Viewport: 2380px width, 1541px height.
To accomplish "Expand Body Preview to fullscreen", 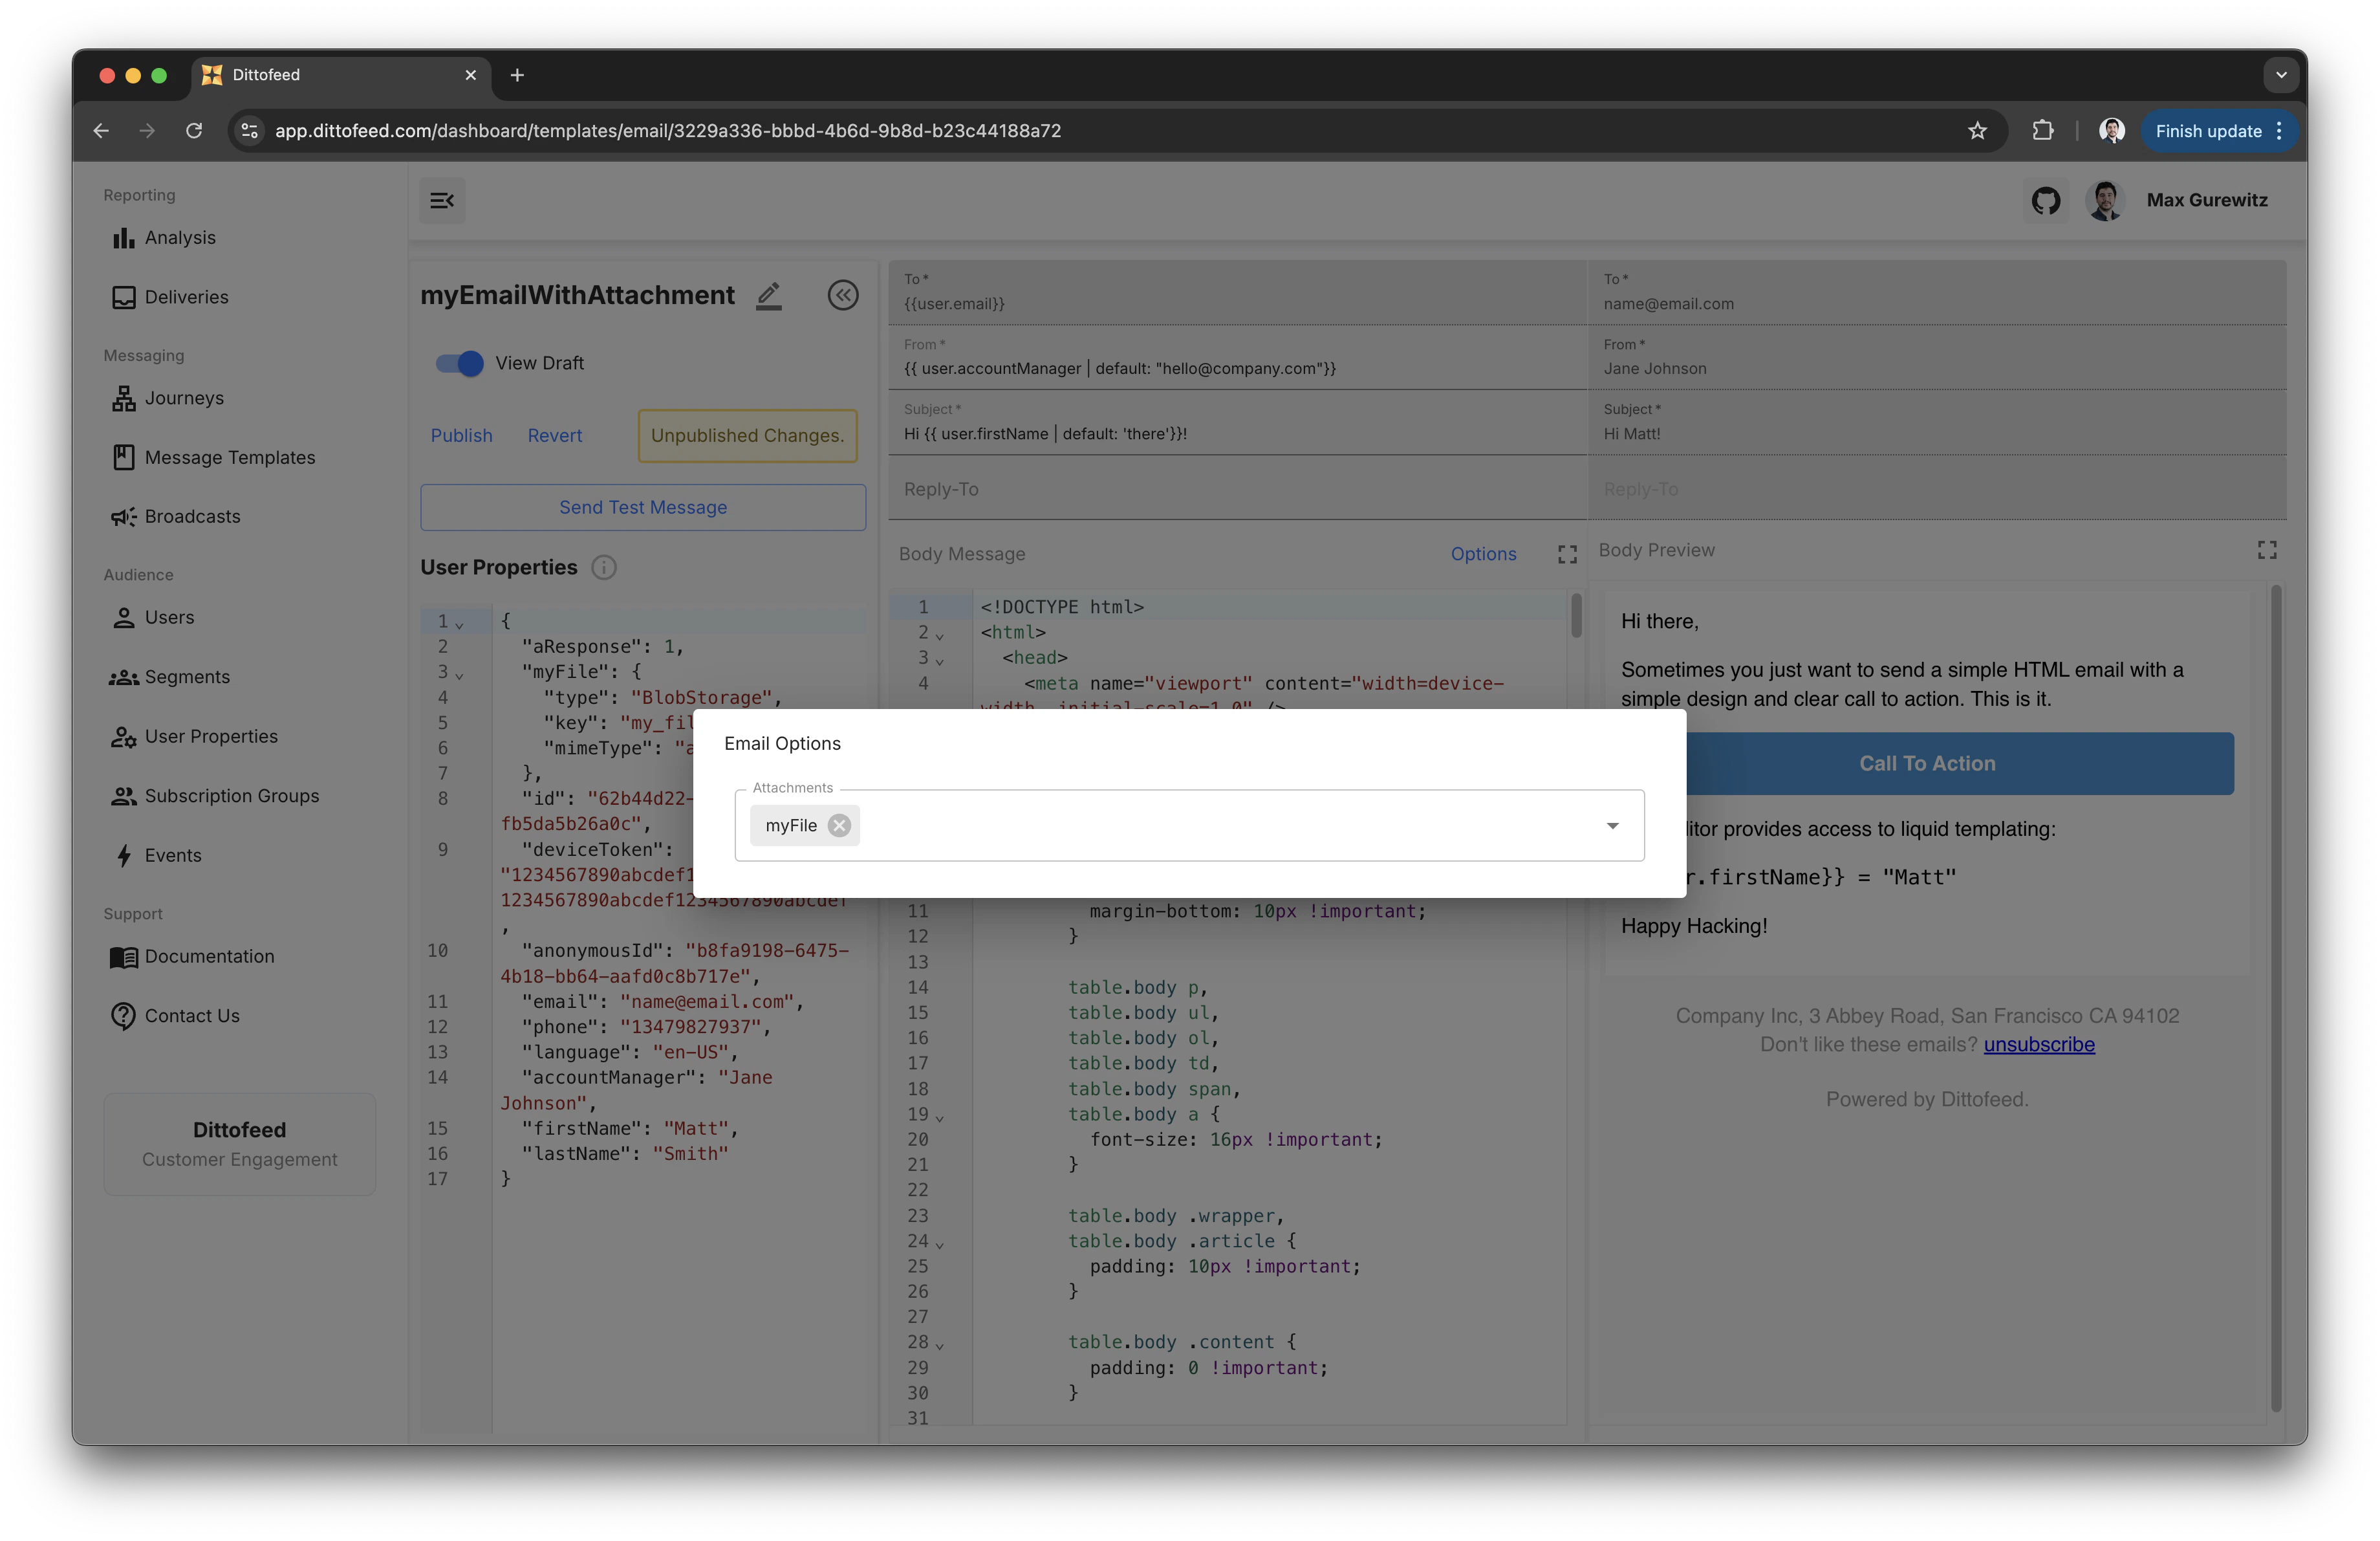I will tap(2266, 550).
